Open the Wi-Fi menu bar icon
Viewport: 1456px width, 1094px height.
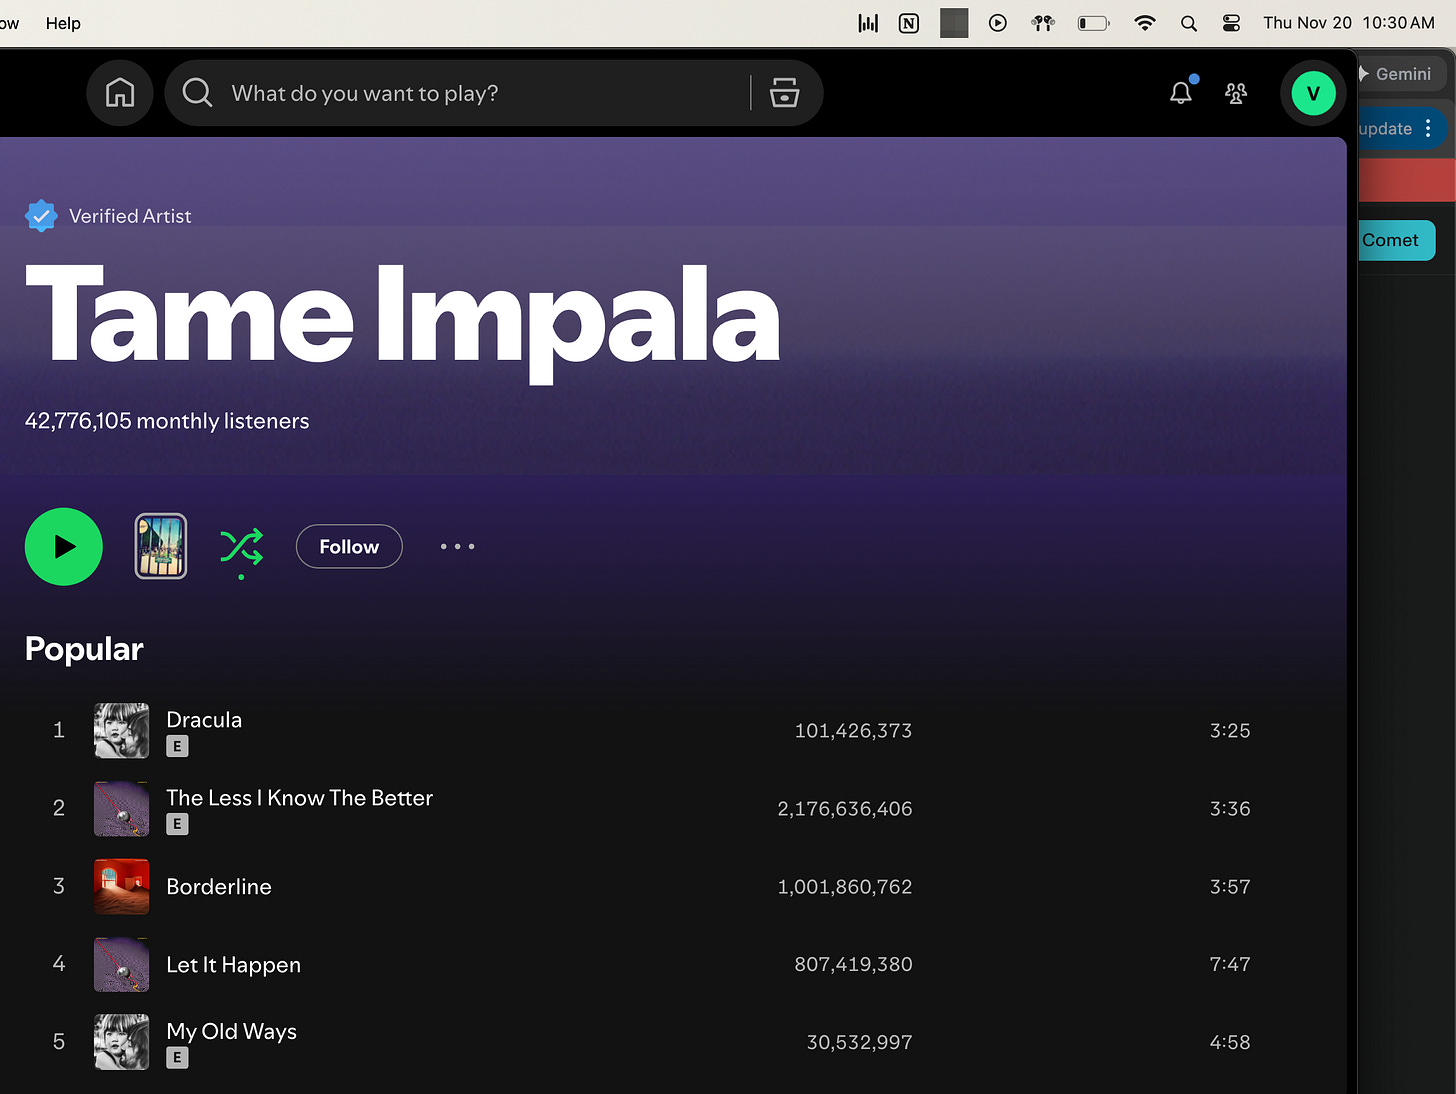(x=1145, y=23)
